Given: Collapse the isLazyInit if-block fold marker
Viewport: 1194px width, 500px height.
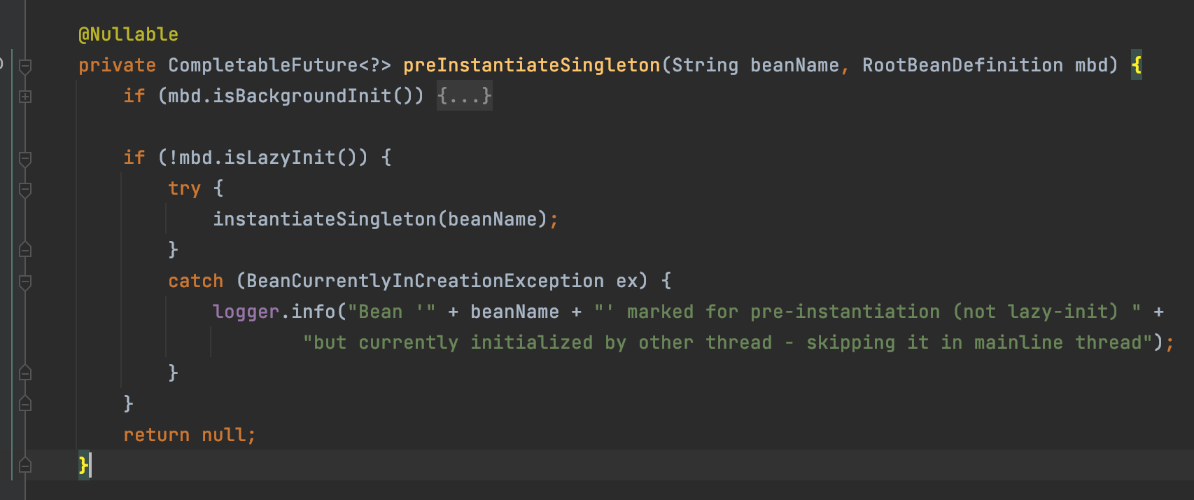Looking at the screenshot, I should pyautogui.click(x=26, y=158).
